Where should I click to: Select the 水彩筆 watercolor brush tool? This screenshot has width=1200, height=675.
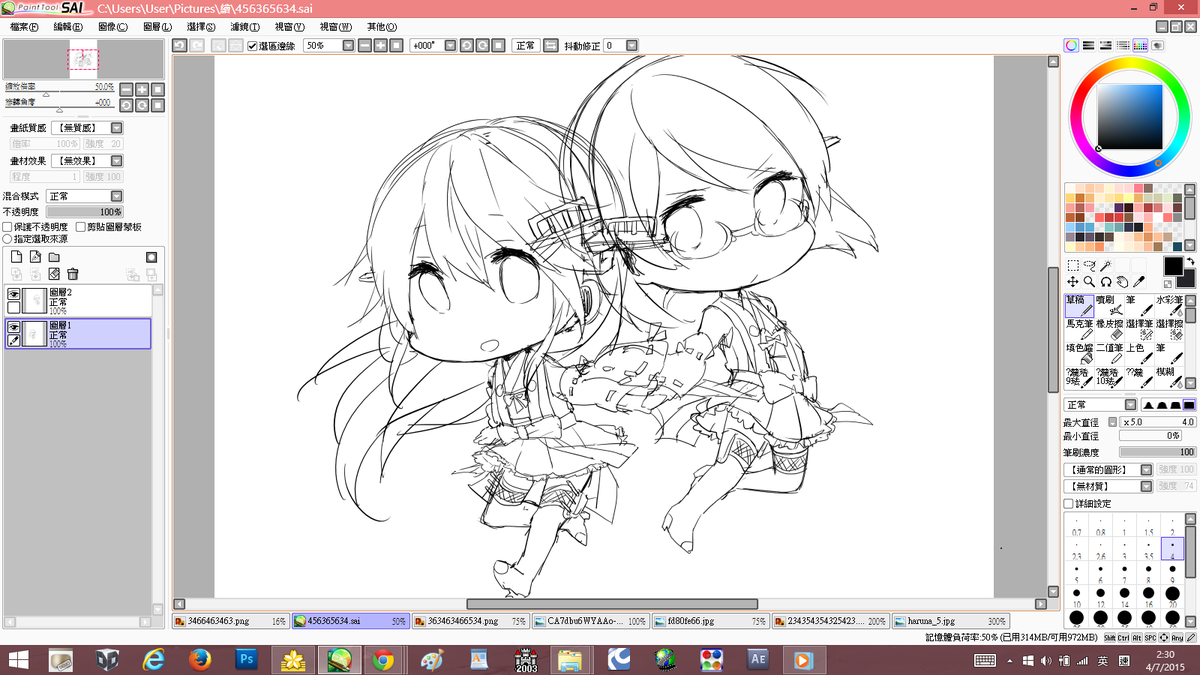pyautogui.click(x=1169, y=306)
